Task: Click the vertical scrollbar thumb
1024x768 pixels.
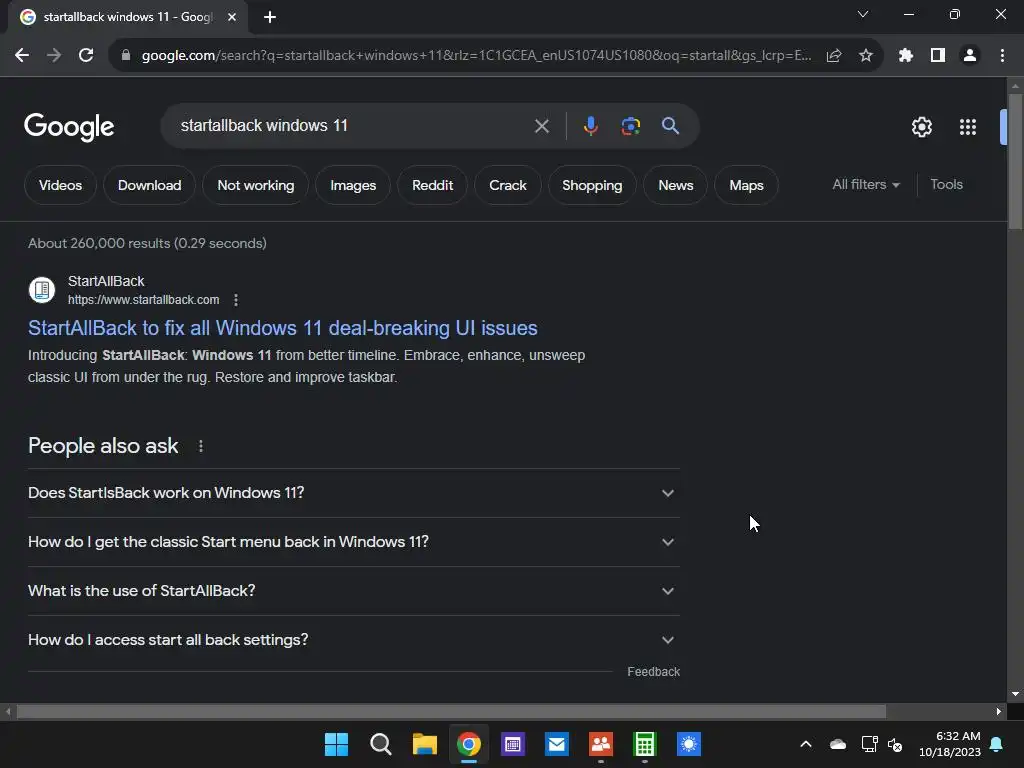Action: point(1015,161)
